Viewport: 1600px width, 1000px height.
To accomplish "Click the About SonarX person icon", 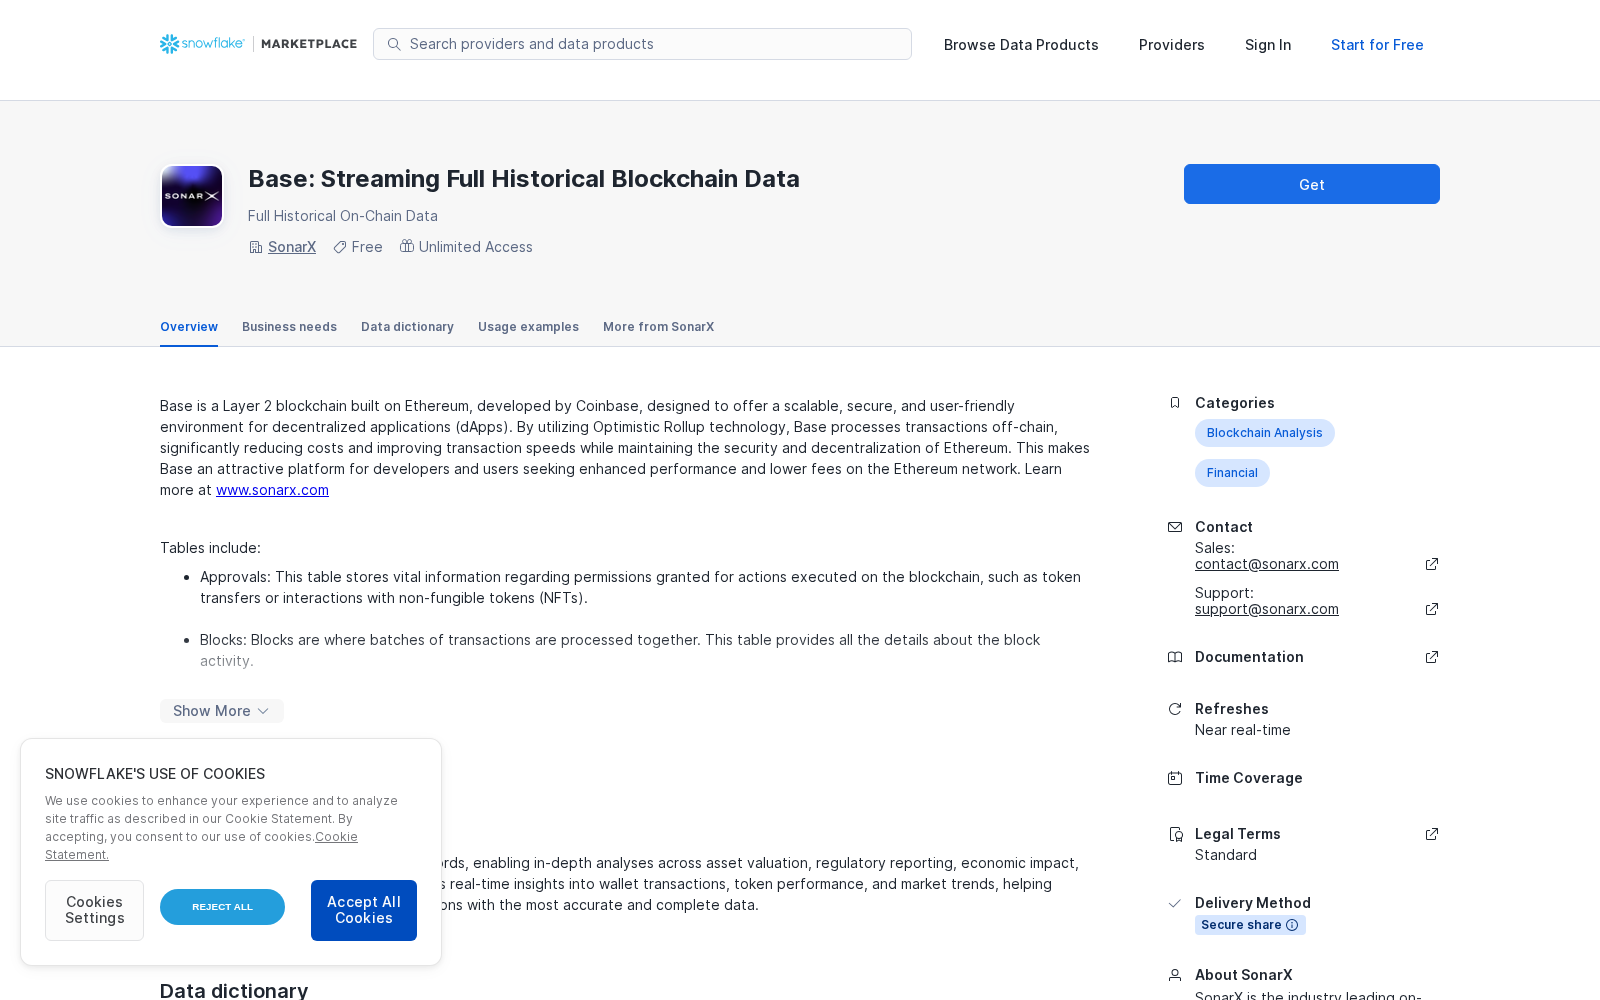I will tap(1175, 975).
